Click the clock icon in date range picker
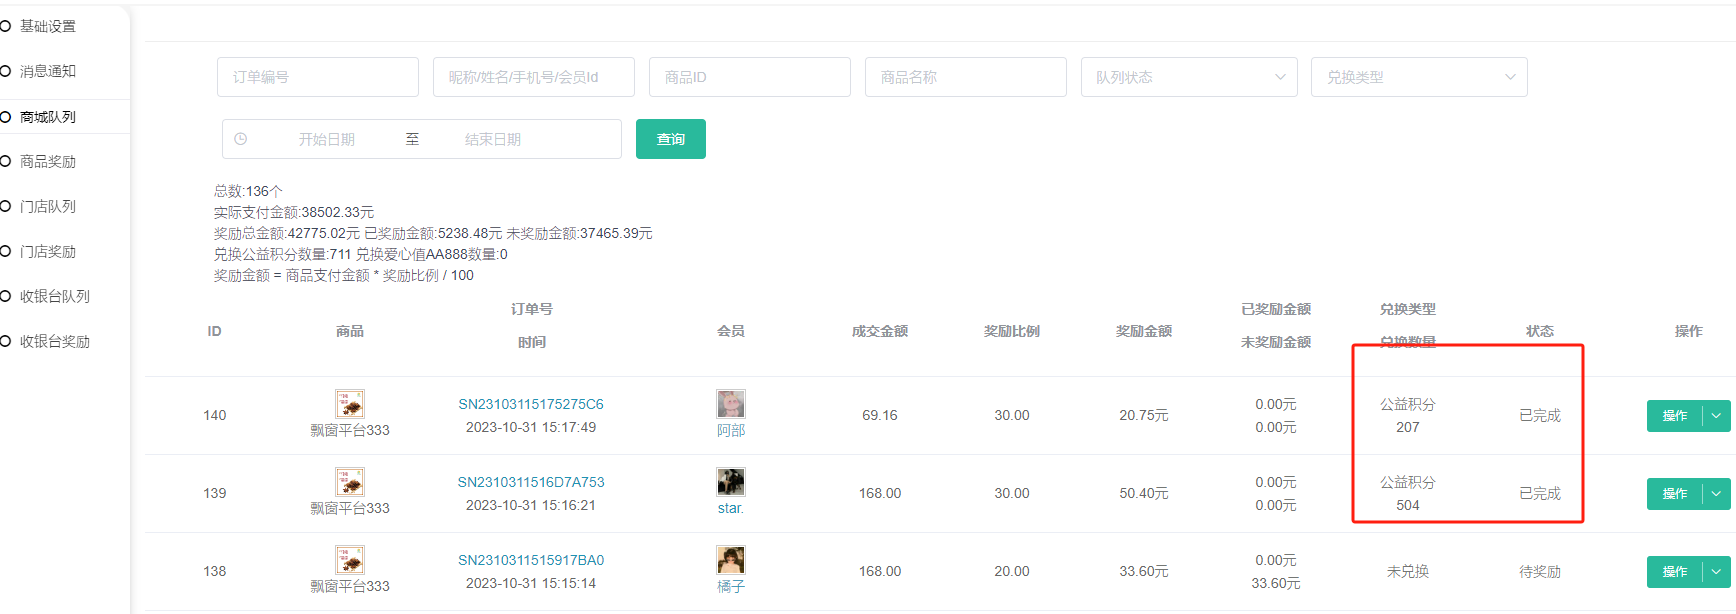This screenshot has width=1736, height=614. click(241, 139)
